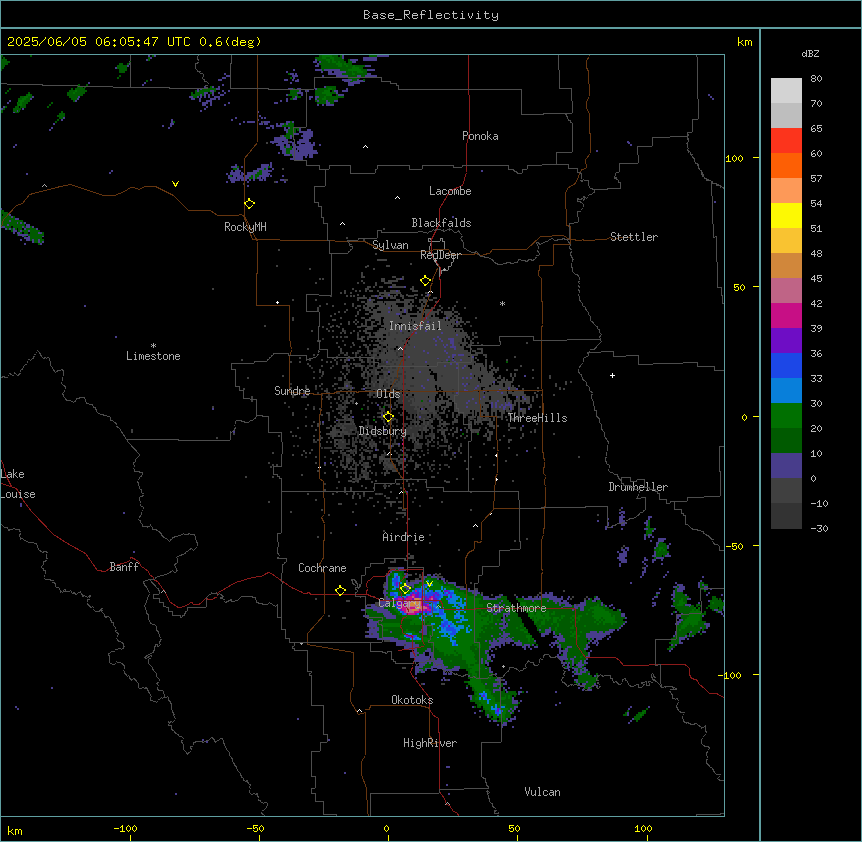Click the Airdrie label
This screenshot has width=862, height=842.
[x=403, y=537]
